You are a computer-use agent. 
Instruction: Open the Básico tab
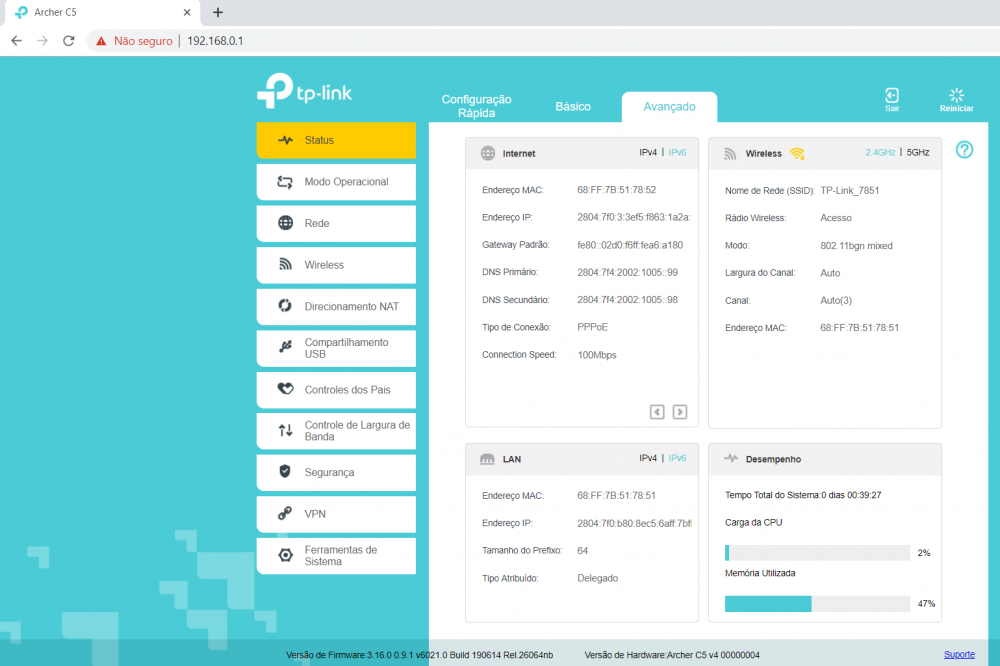click(x=573, y=107)
